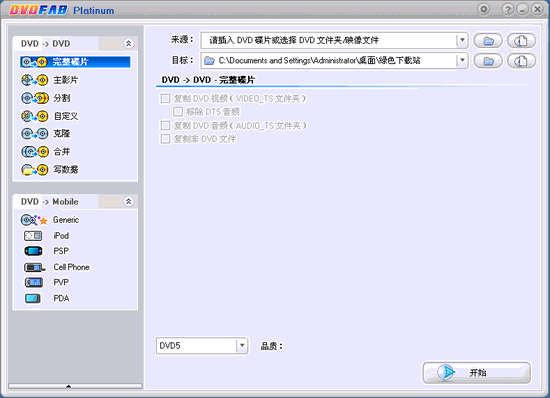Click the PDA label
The image size is (550, 398).
(61, 298)
